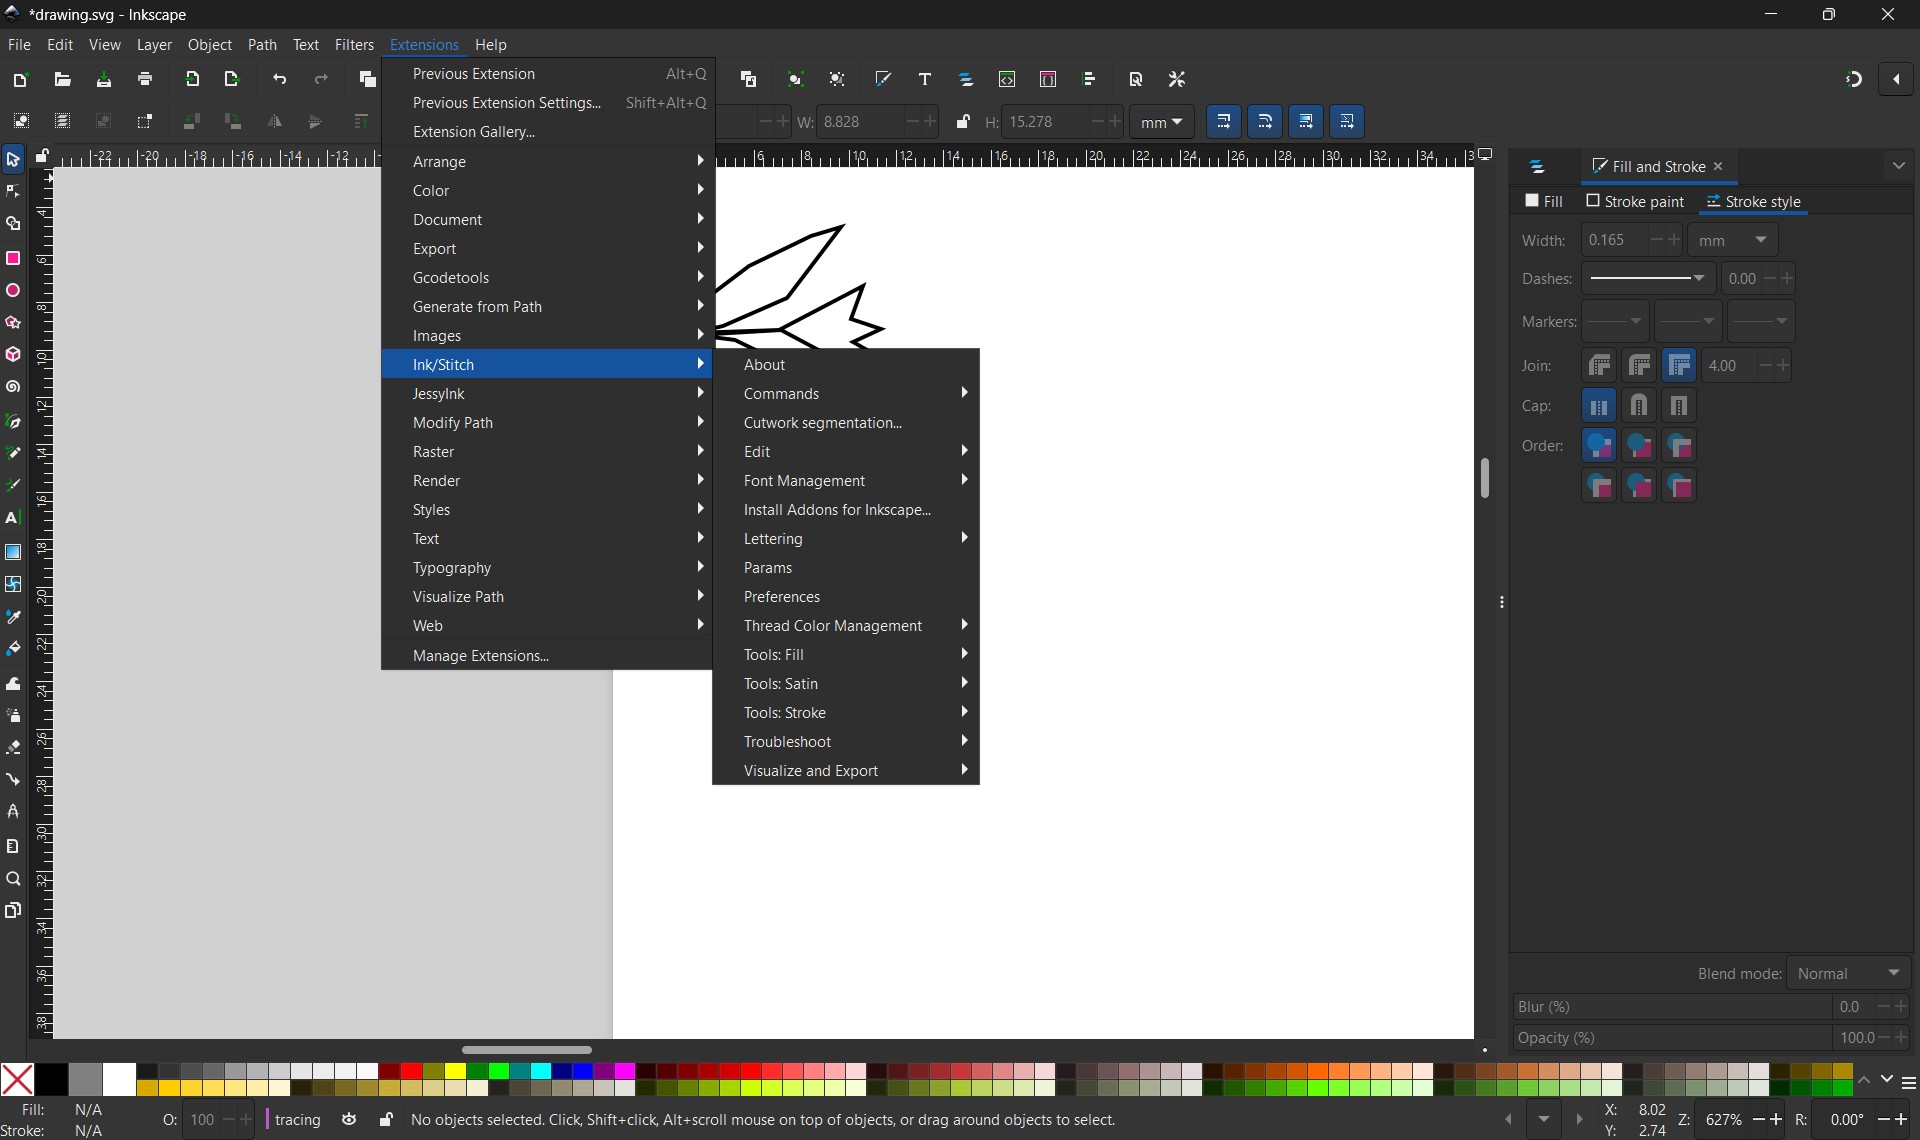The height and width of the screenshot is (1140, 1920).
Task: Select the Spiral tool
Action: pos(13,387)
